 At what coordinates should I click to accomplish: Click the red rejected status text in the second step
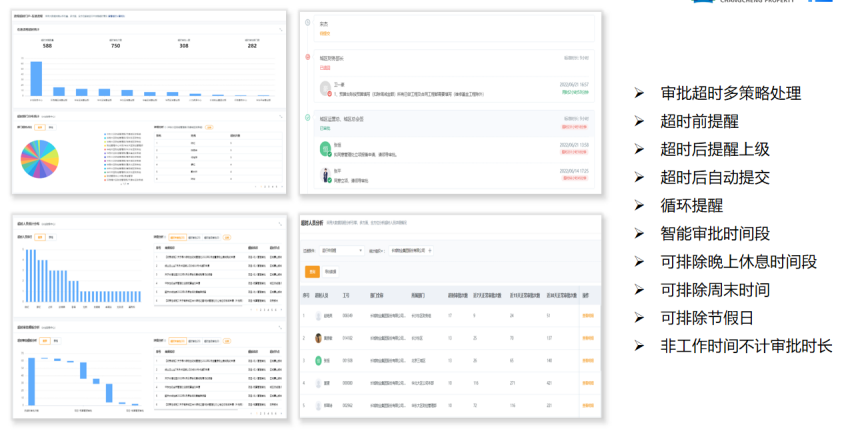tap(325, 68)
